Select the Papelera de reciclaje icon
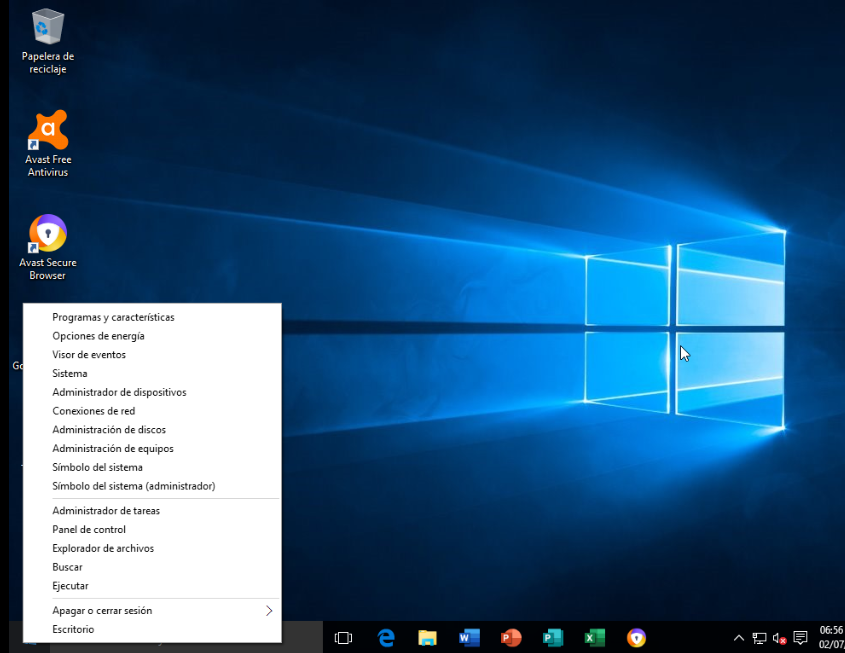 tap(48, 27)
